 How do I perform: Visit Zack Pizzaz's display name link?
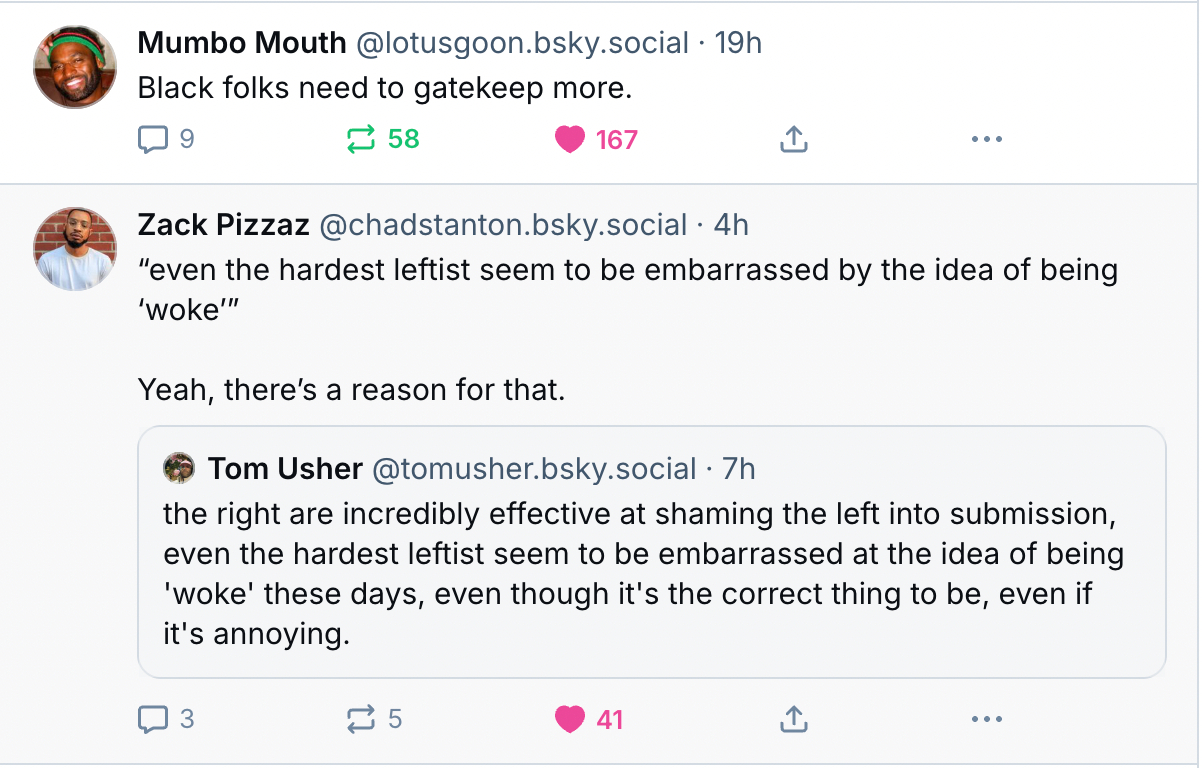tap(223, 225)
